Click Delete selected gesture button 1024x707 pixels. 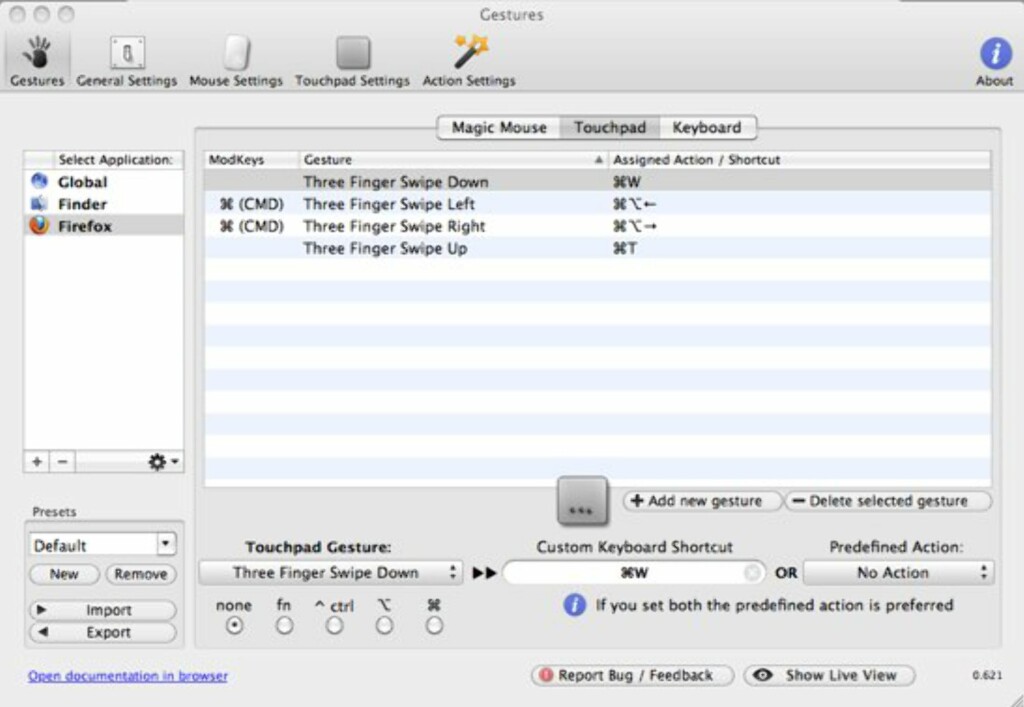point(888,501)
